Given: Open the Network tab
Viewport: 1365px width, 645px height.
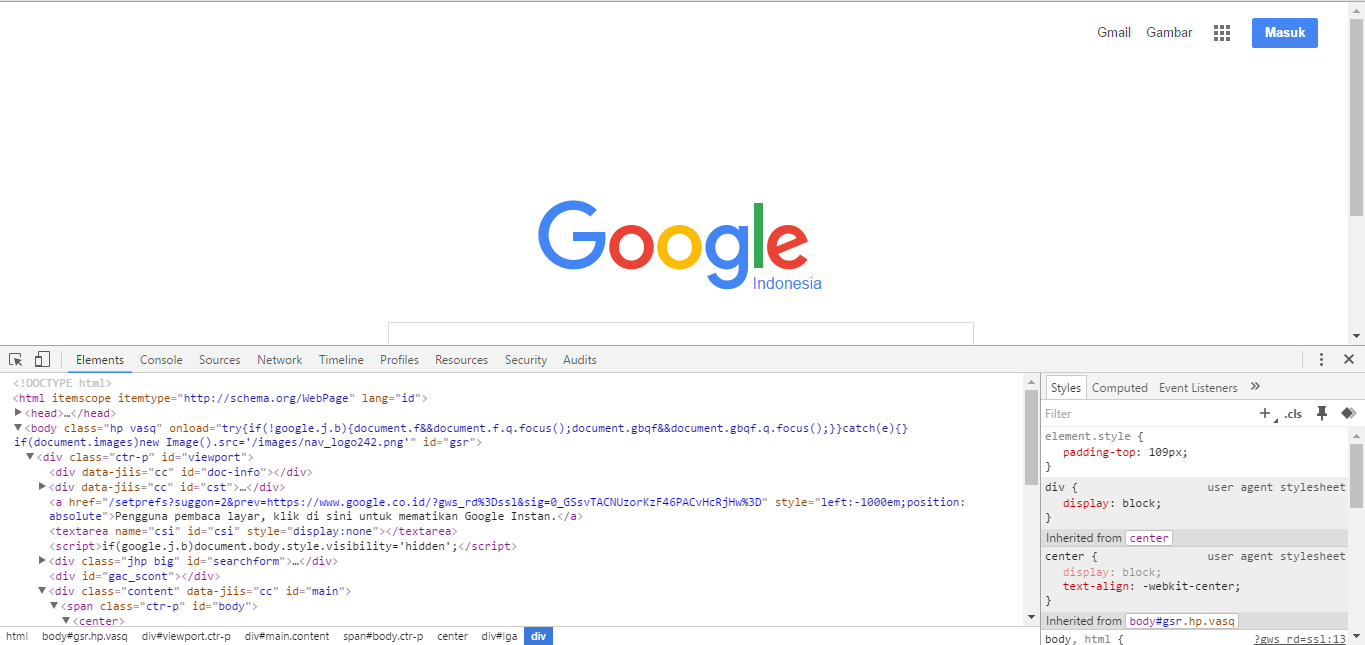Looking at the screenshot, I should [x=279, y=360].
